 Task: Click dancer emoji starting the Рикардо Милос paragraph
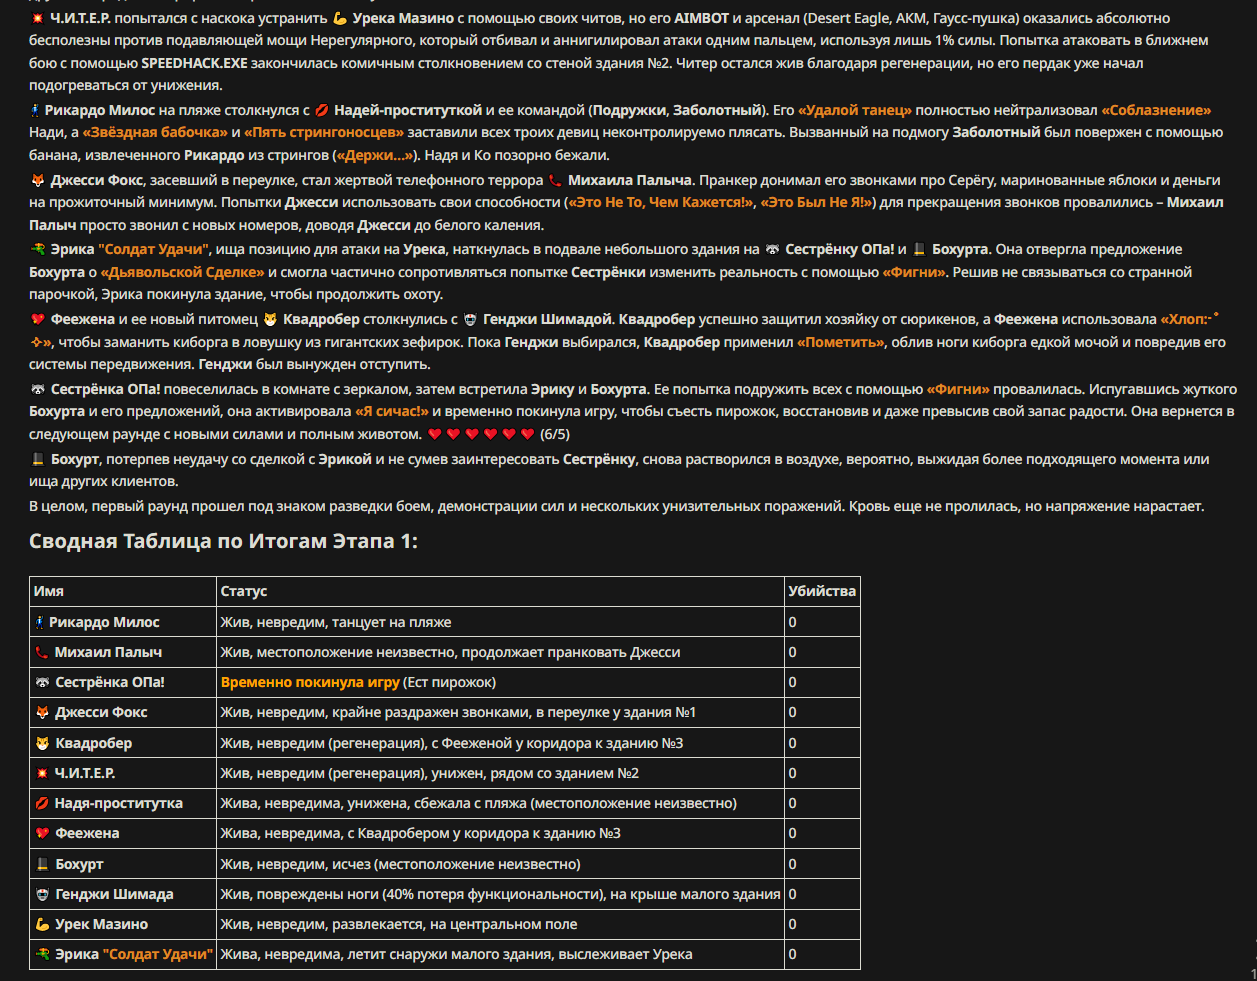(x=35, y=110)
